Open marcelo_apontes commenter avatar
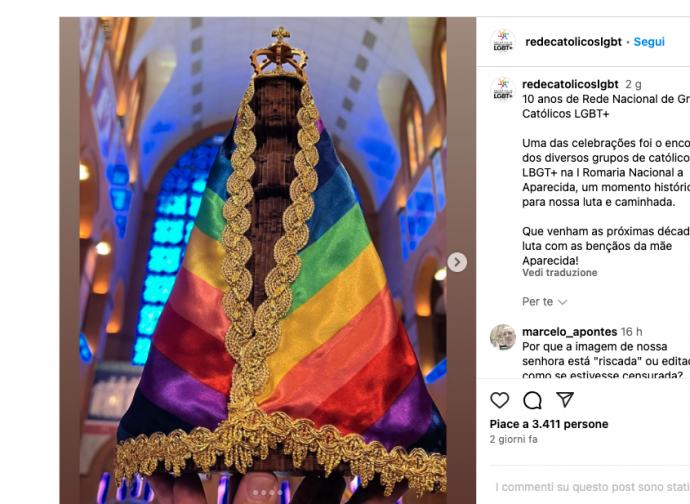The image size is (690, 504). coord(503,337)
